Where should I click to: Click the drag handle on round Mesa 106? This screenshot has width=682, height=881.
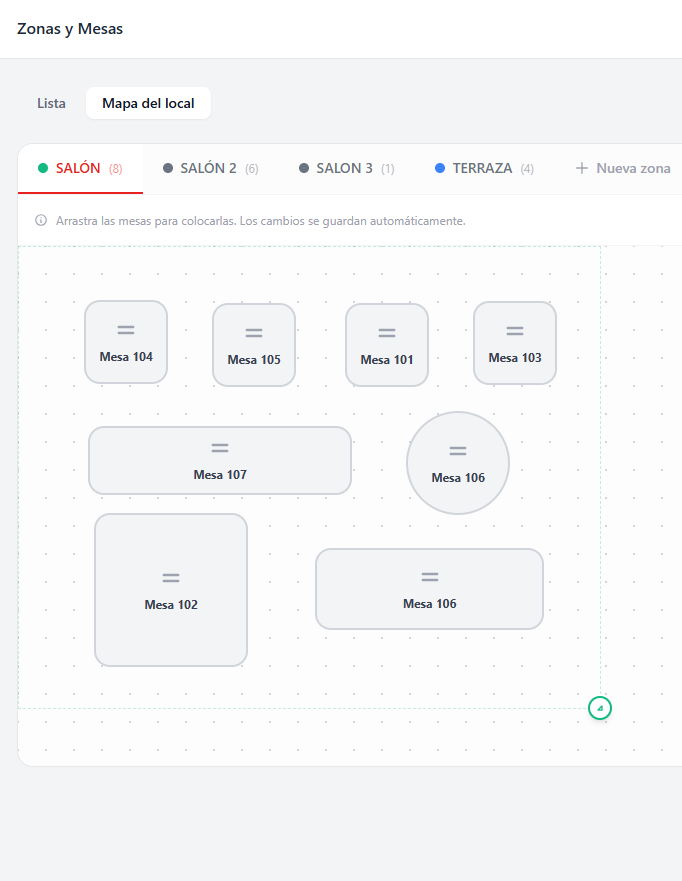[458, 451]
